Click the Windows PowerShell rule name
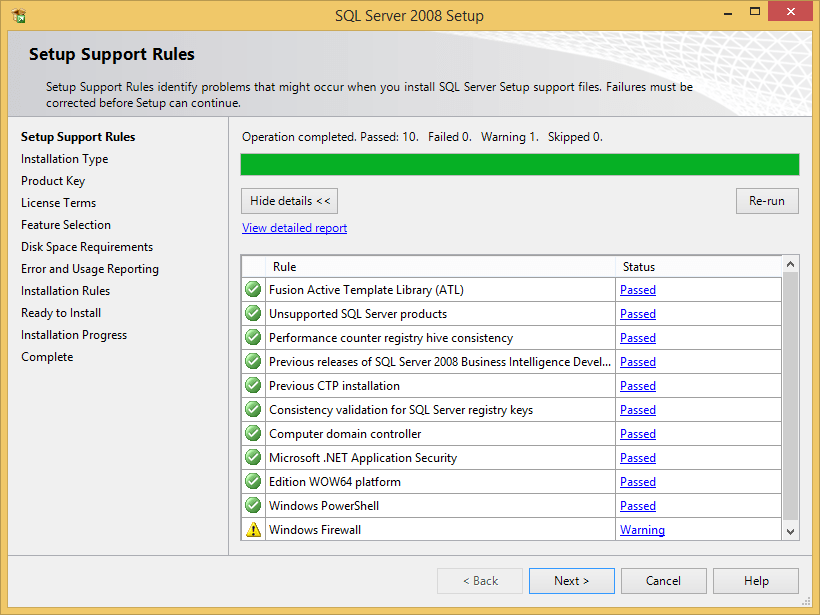 coord(324,506)
